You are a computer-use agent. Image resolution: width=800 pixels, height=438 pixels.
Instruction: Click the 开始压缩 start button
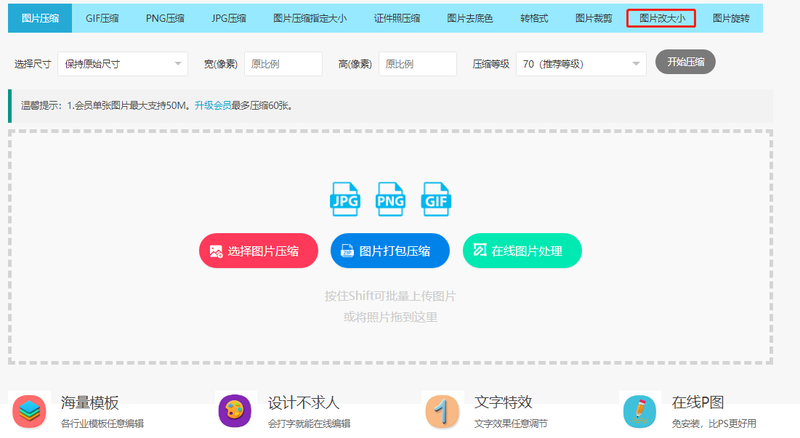pos(685,62)
